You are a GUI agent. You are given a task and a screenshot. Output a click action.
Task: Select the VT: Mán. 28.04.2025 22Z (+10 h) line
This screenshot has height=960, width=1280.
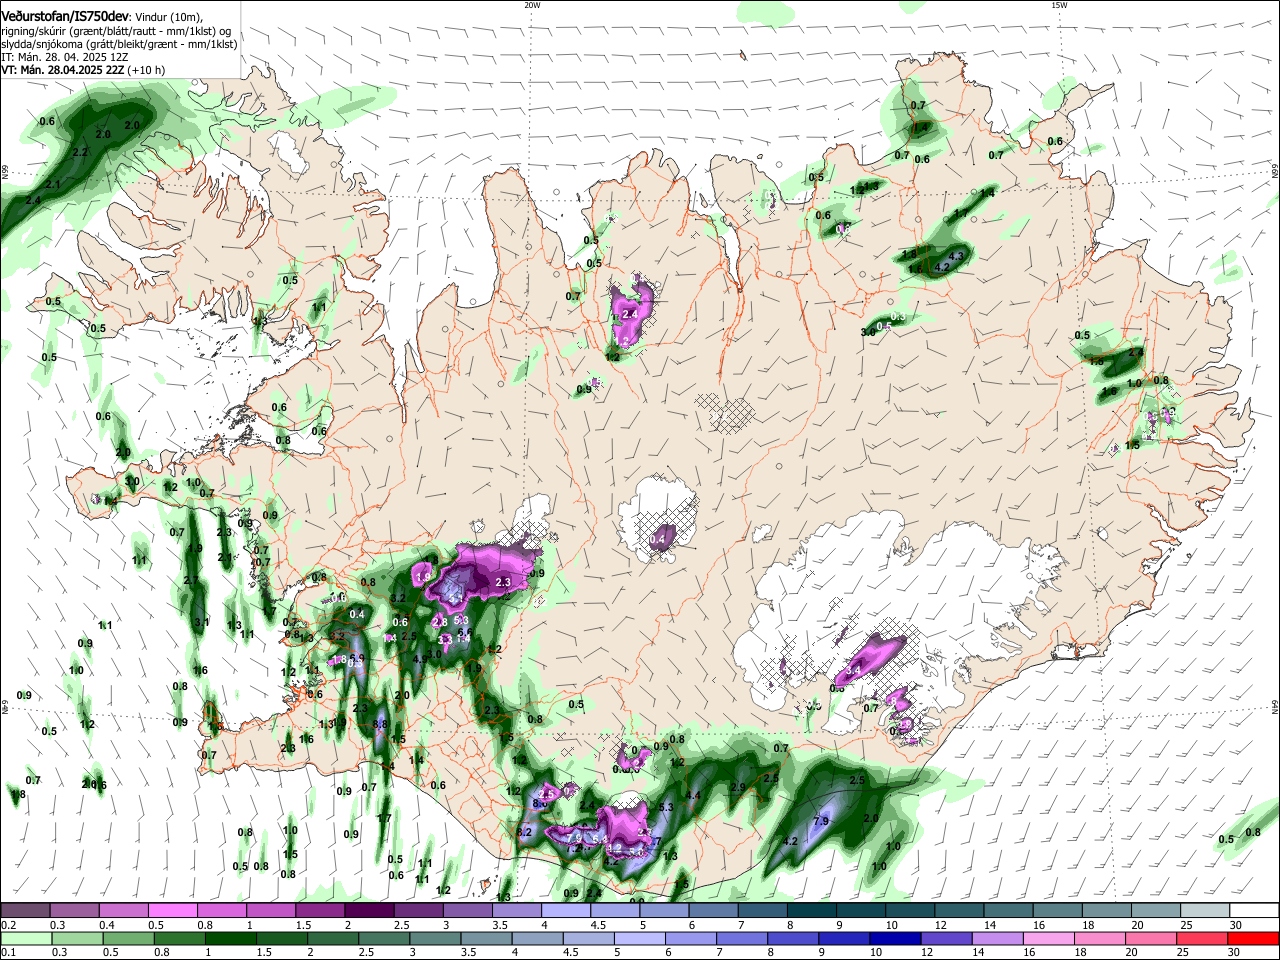pyautogui.click(x=83, y=70)
